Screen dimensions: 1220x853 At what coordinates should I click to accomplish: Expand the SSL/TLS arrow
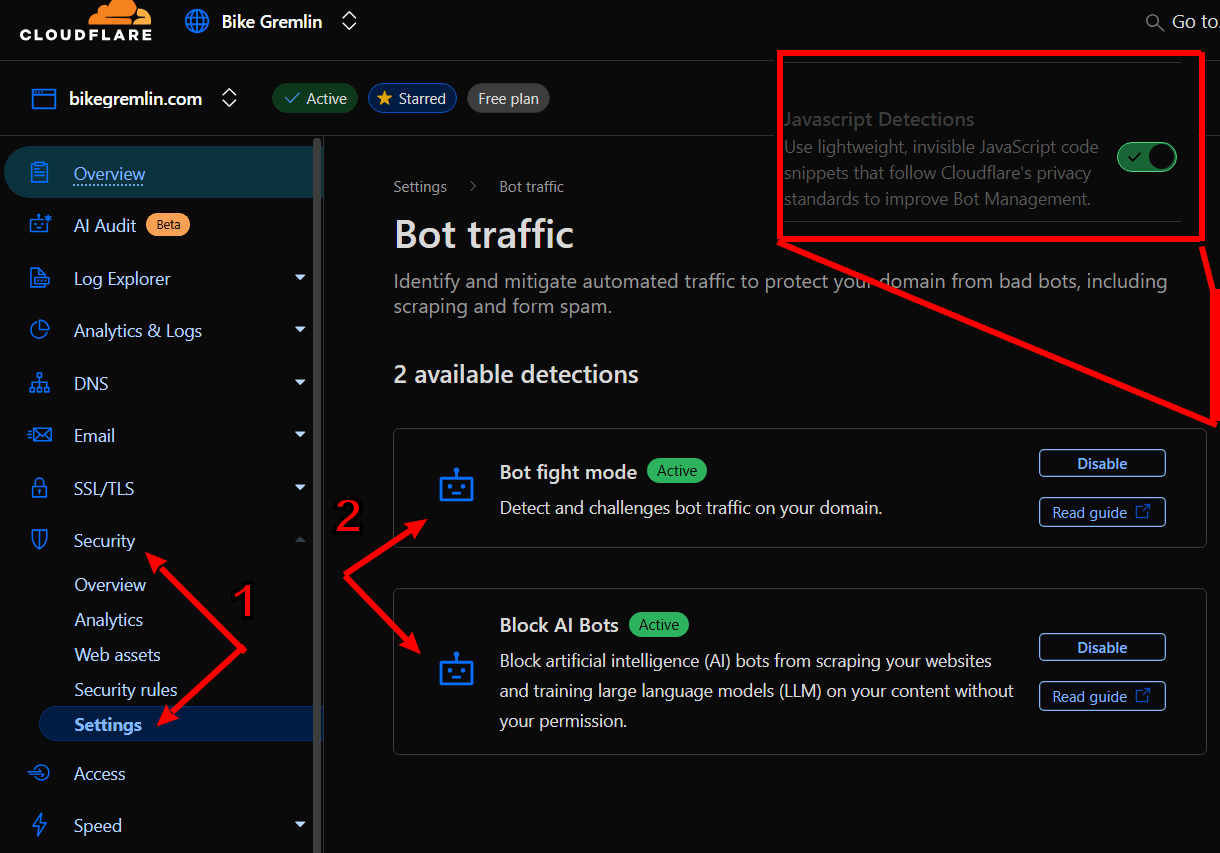300,487
